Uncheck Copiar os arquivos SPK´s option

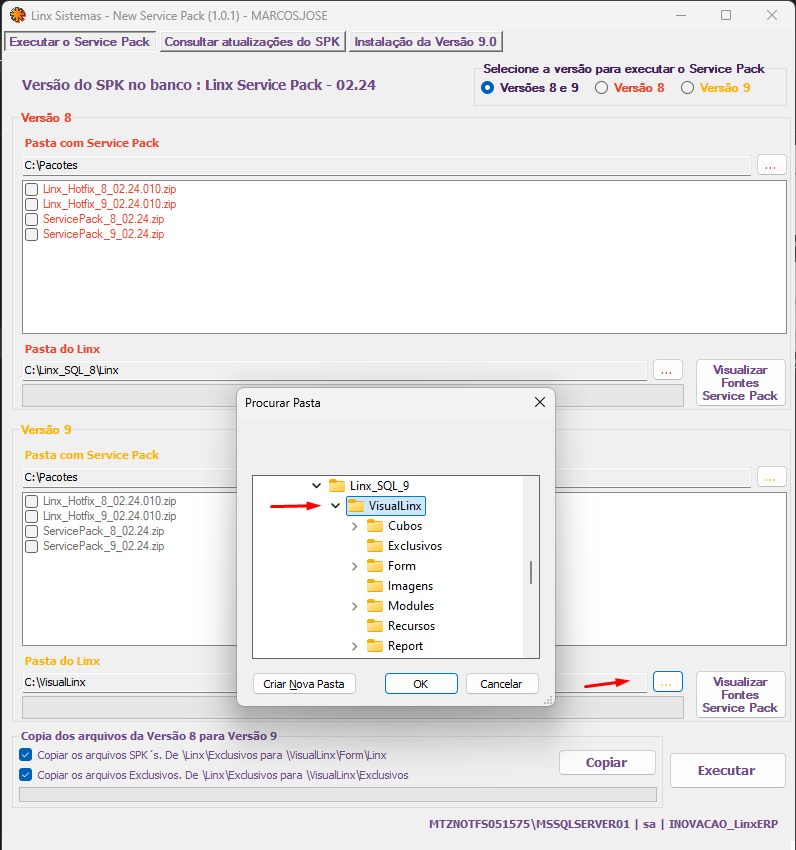[x=25, y=755]
